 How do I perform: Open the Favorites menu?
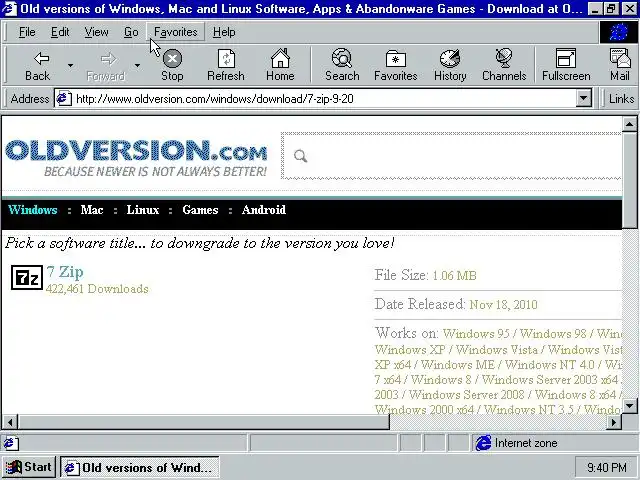[x=176, y=32]
